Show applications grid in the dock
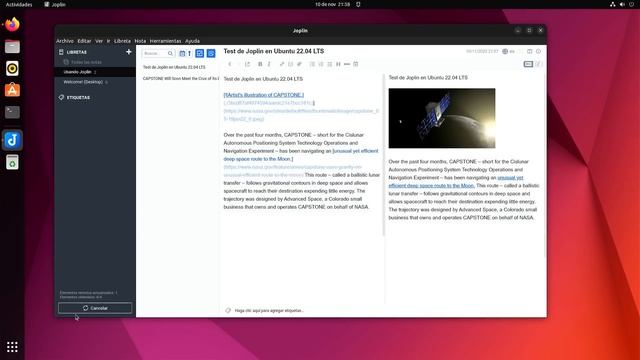 [12, 347]
